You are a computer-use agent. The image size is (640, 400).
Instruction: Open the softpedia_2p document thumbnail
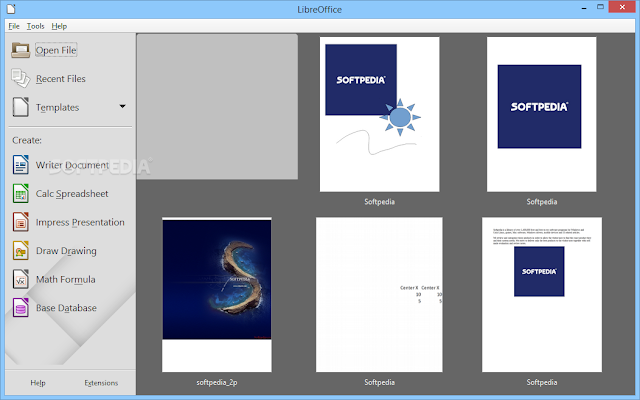point(217,295)
